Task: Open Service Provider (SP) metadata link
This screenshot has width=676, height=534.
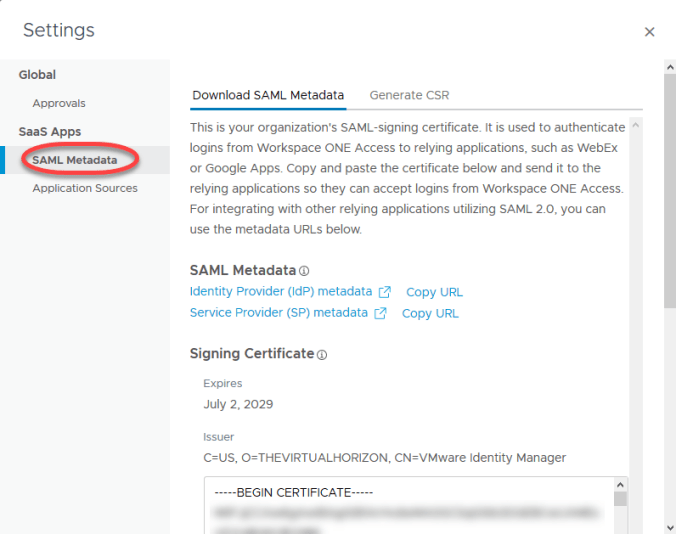Action: pos(279,312)
